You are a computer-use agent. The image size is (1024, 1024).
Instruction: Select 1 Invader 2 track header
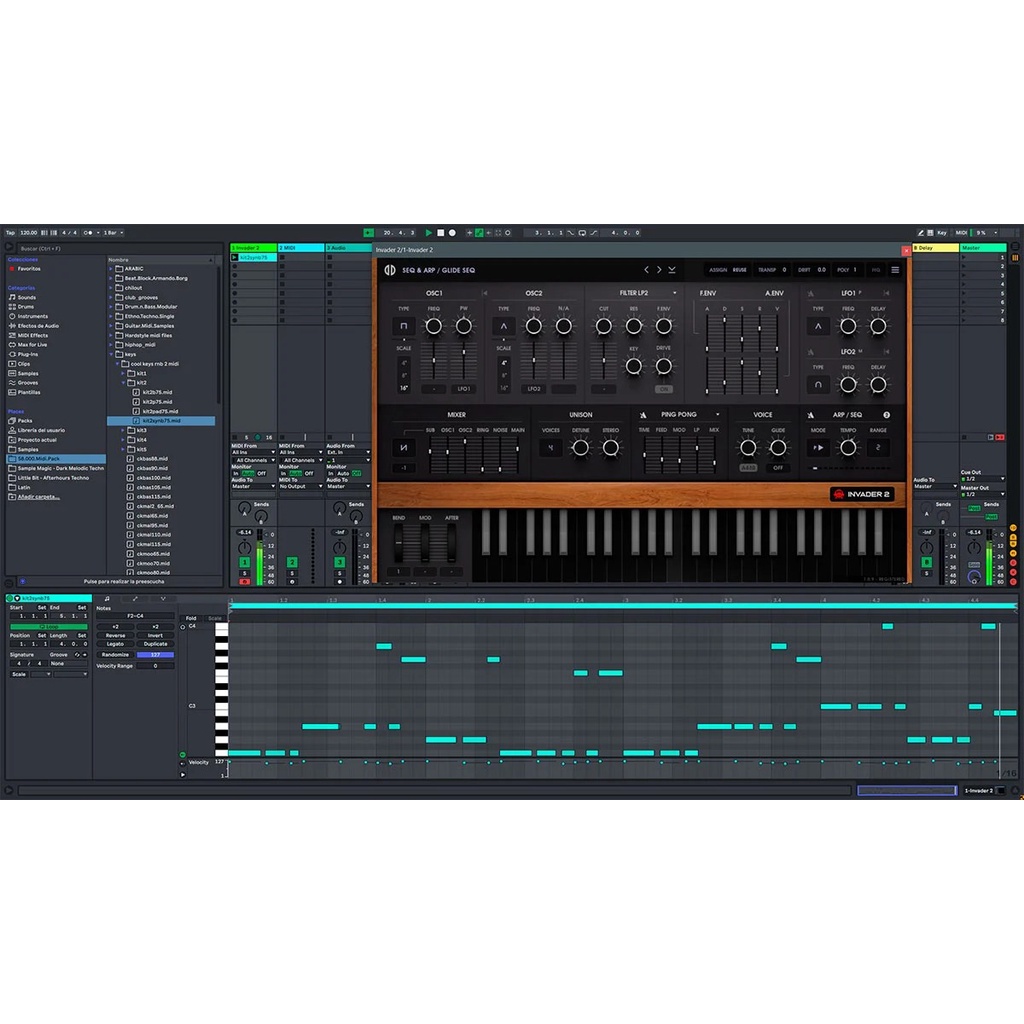(x=254, y=248)
